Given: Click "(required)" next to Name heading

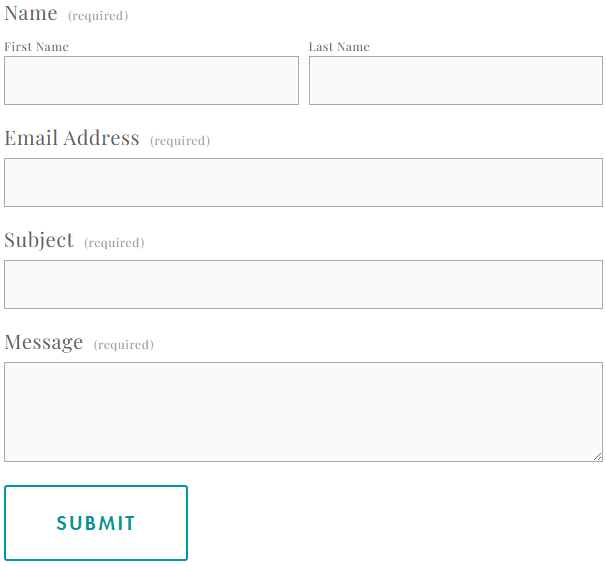Looking at the screenshot, I should (x=98, y=16).
